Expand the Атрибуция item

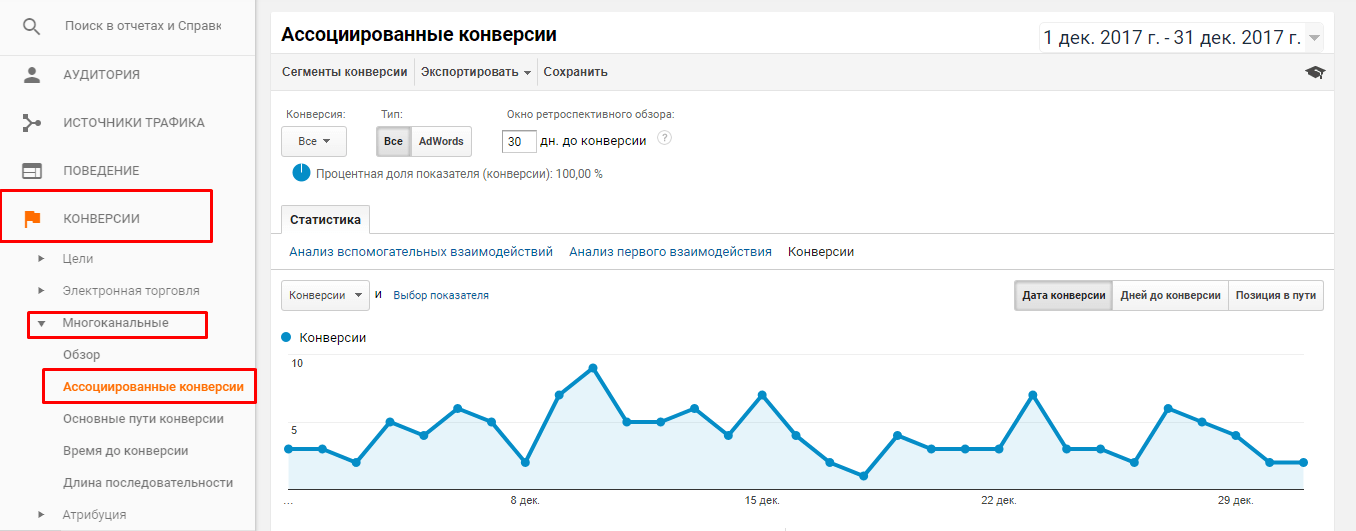coord(42,515)
